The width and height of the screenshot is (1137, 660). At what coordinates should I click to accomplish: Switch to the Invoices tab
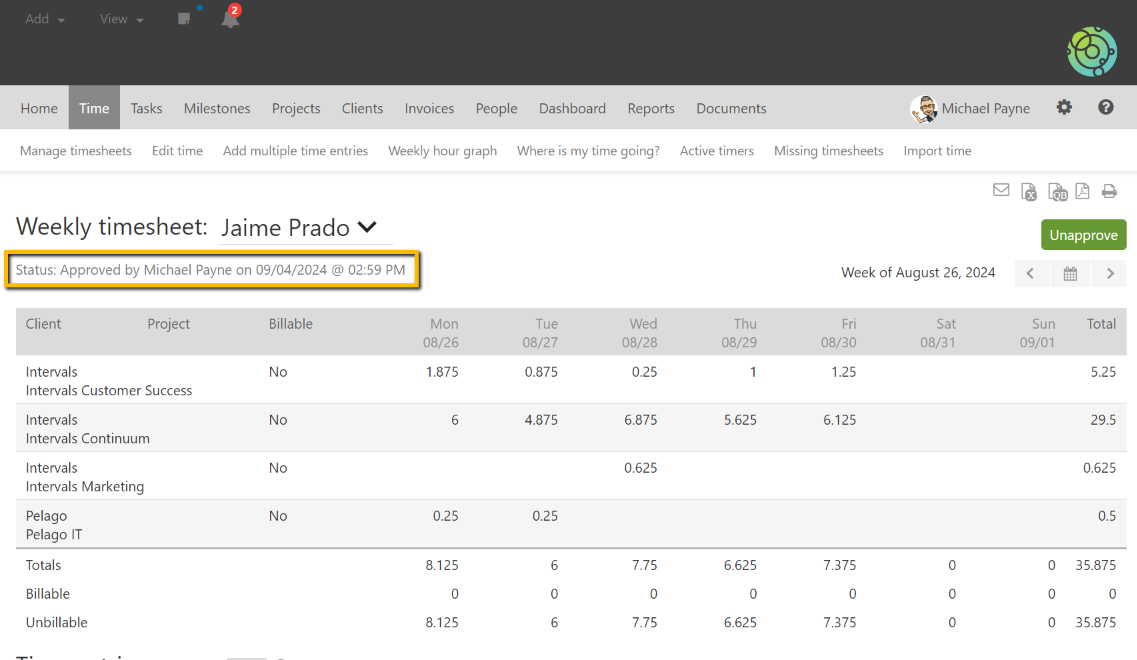coord(429,108)
